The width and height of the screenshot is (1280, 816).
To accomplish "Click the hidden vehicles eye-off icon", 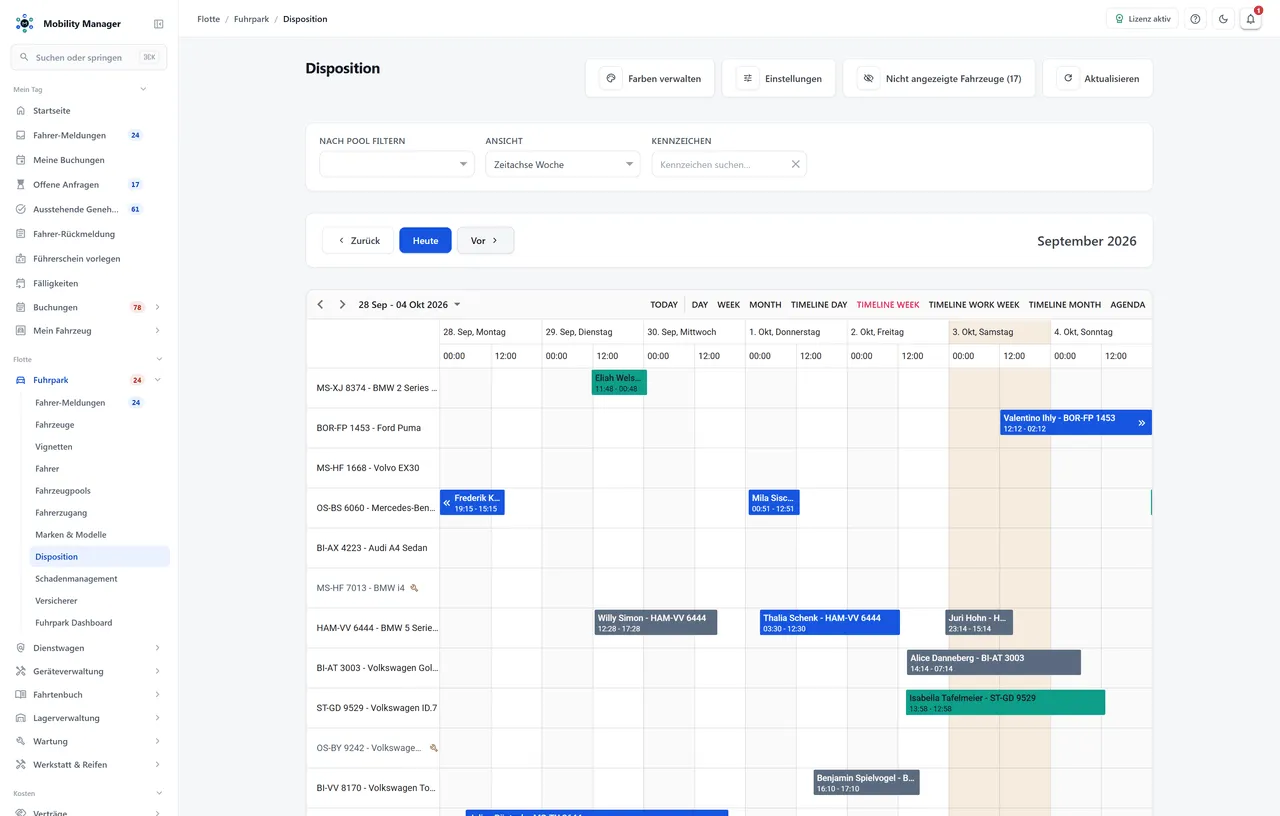I will 868,78.
